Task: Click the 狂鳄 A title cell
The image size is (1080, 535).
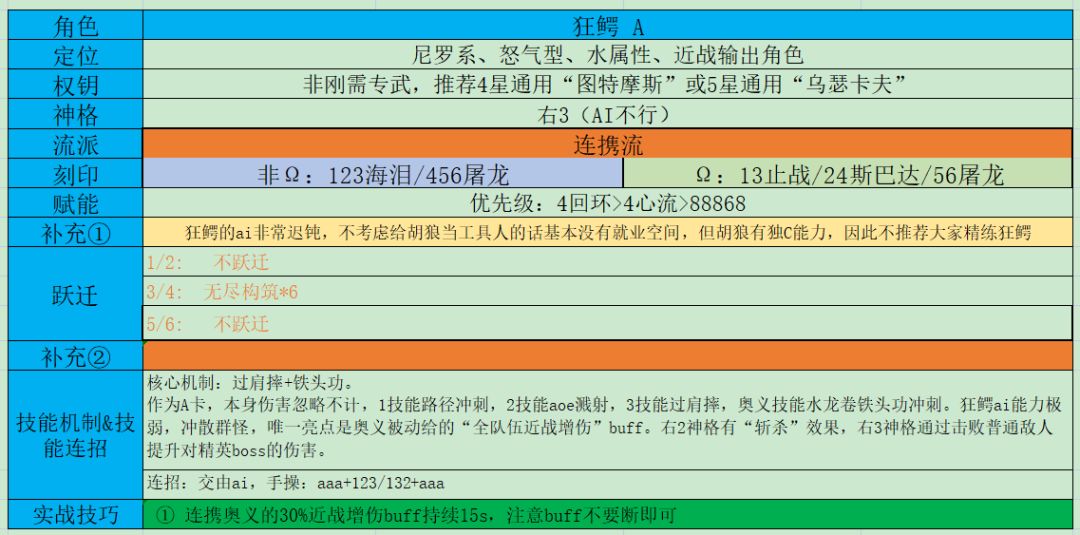Action: 608,25
